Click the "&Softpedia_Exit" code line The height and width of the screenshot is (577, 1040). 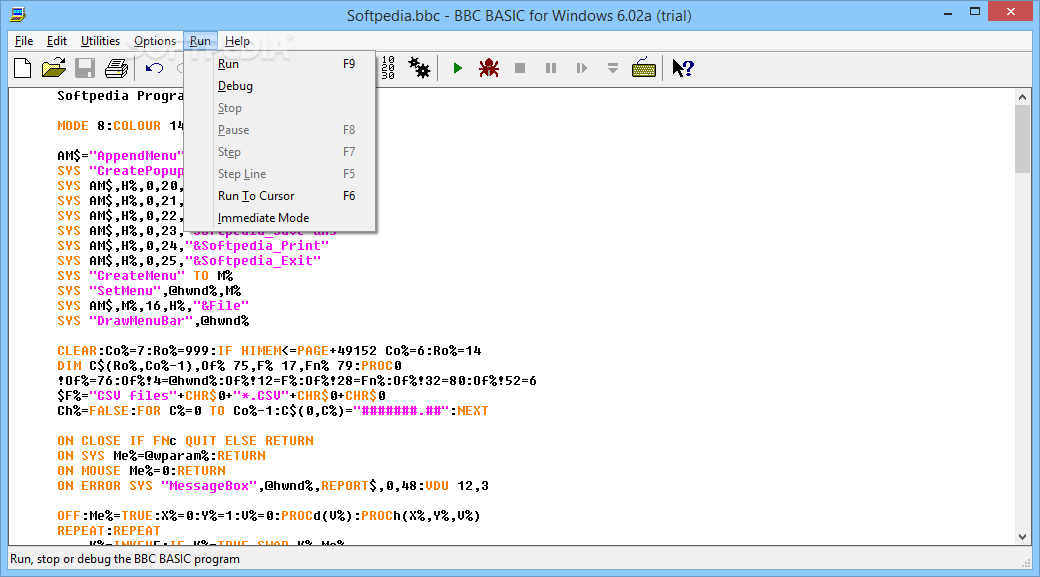(189, 261)
